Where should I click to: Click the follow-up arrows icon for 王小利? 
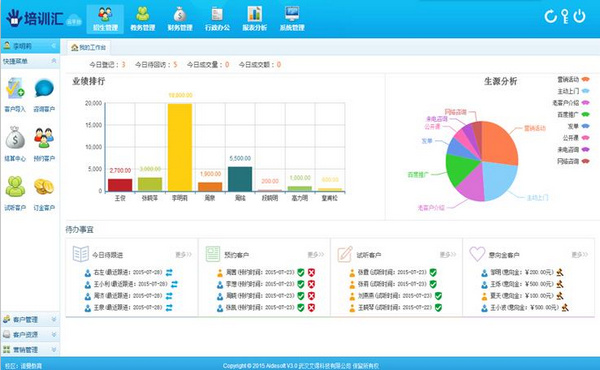[174, 284]
